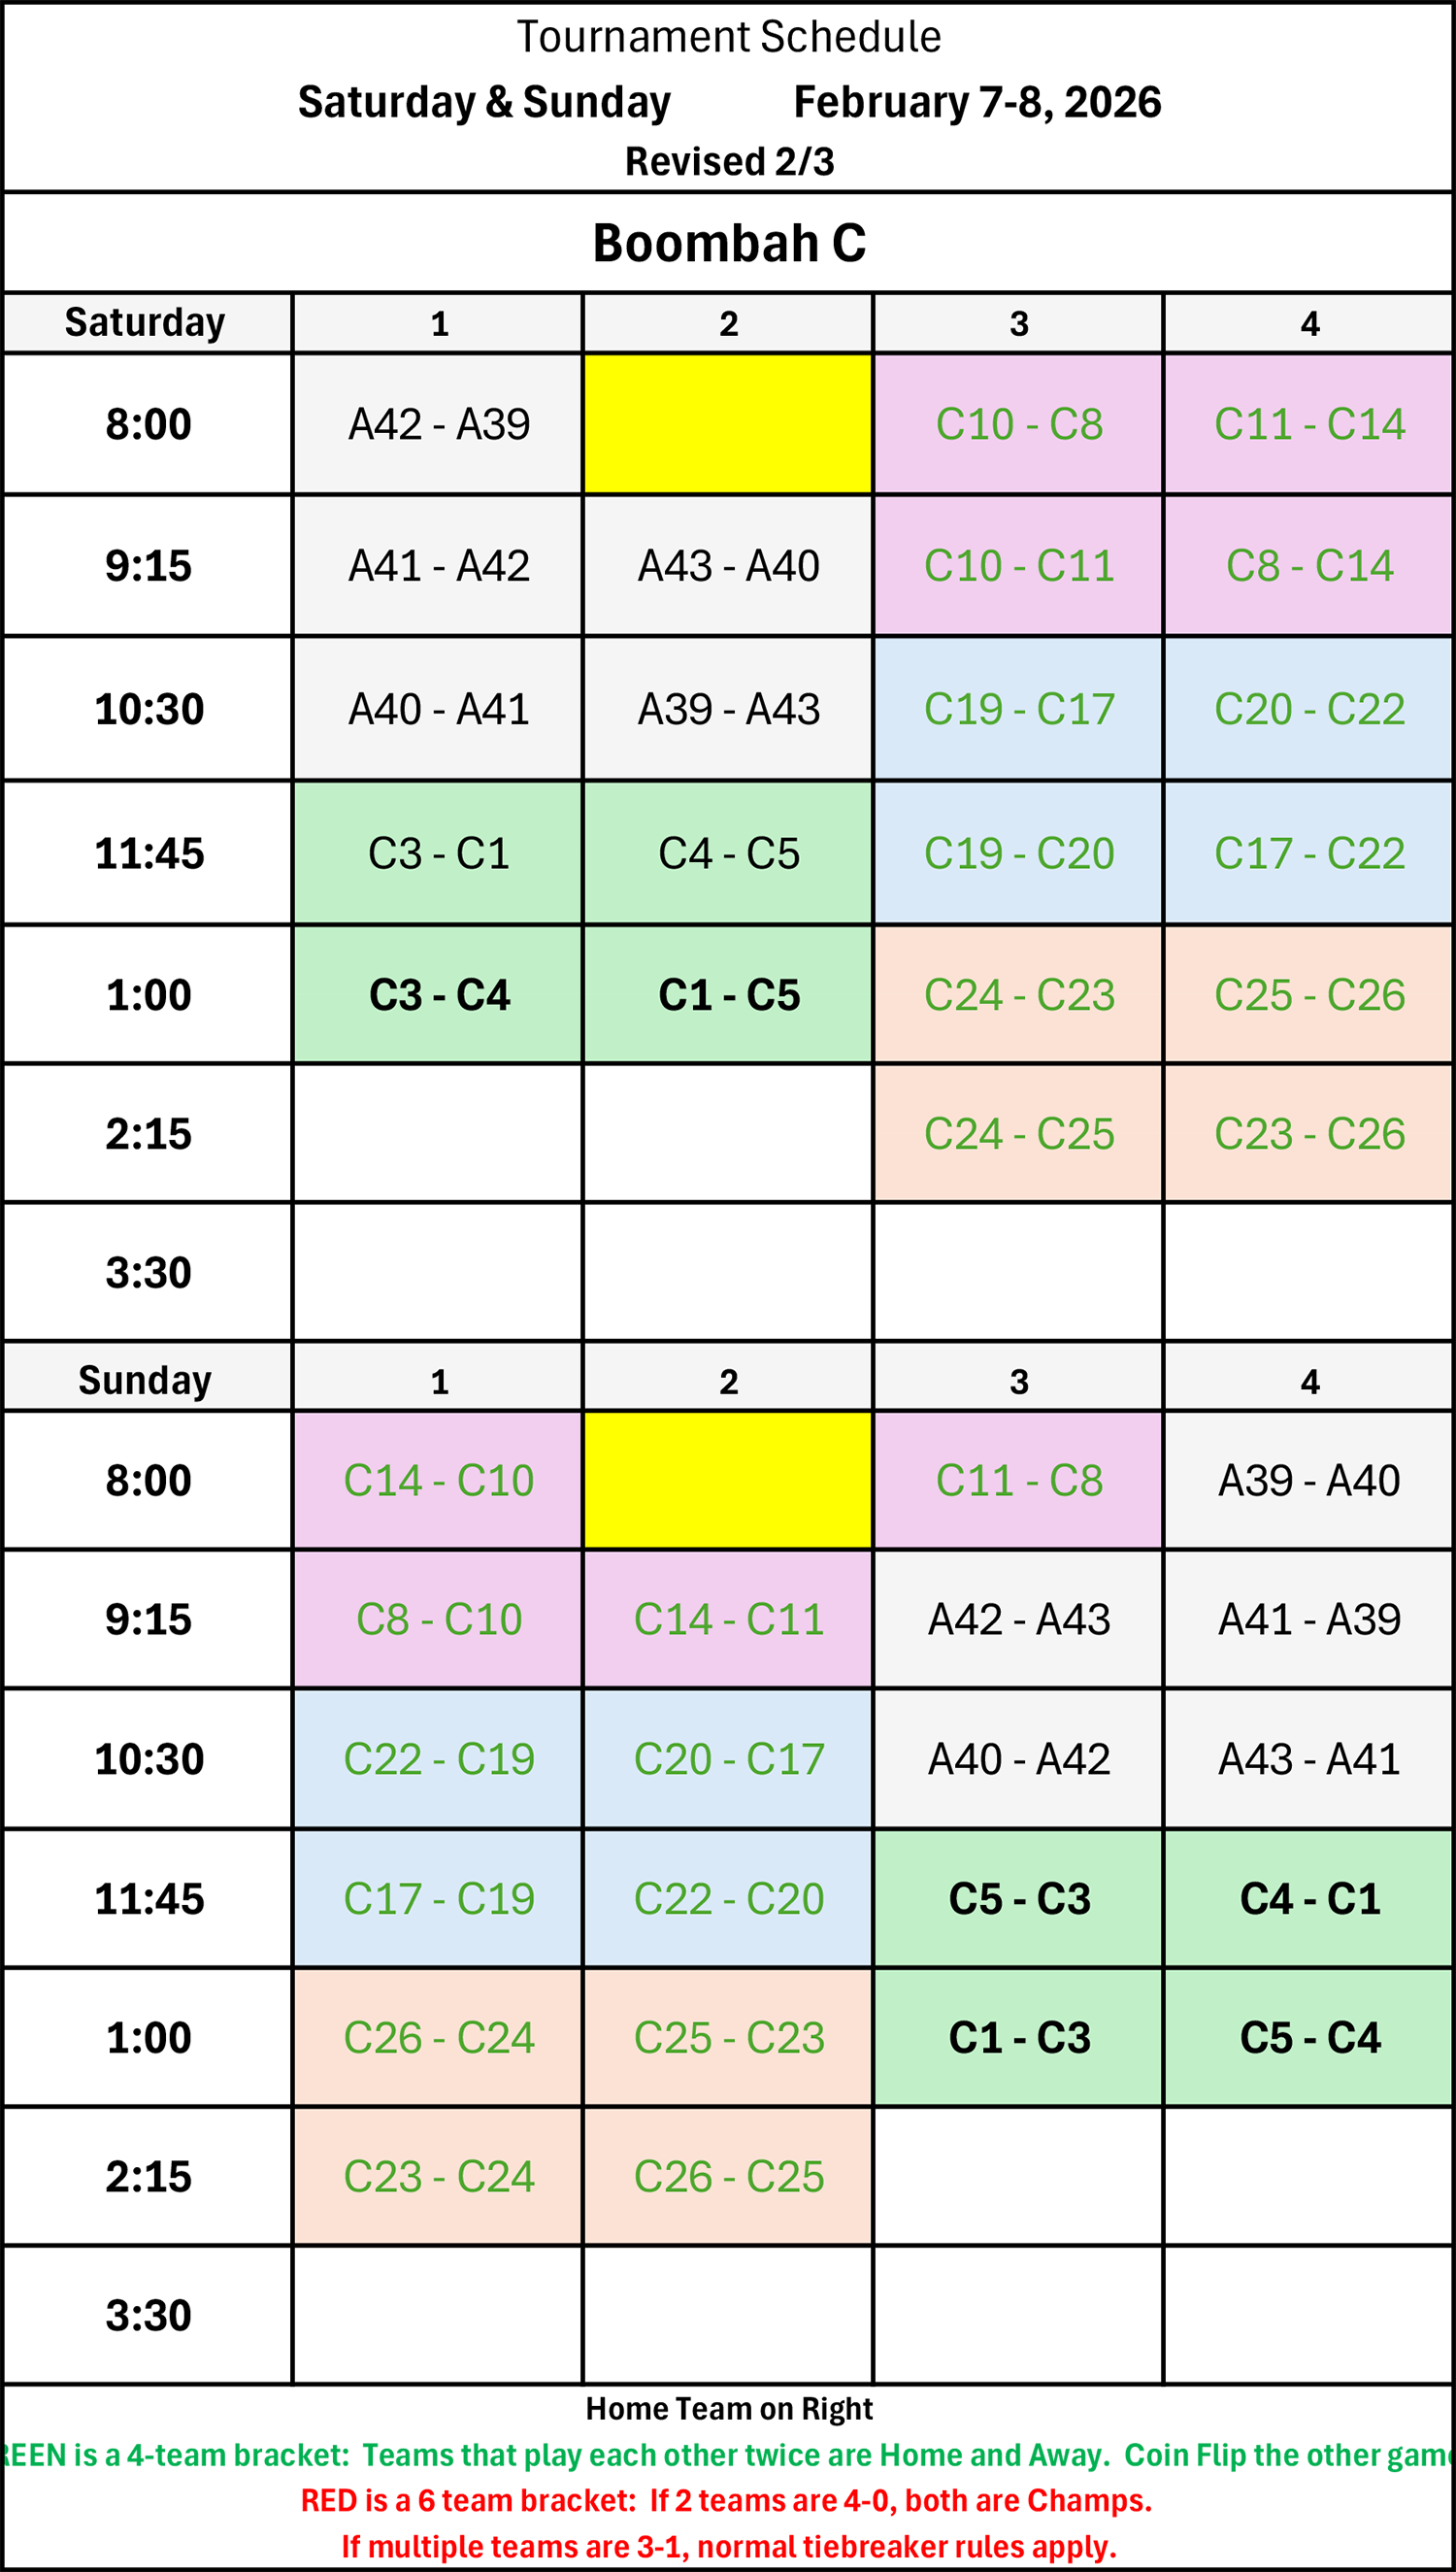Image resolution: width=1456 pixels, height=2572 pixels.
Task: Select the A43 - A40 game cell
Action: pos(728,566)
